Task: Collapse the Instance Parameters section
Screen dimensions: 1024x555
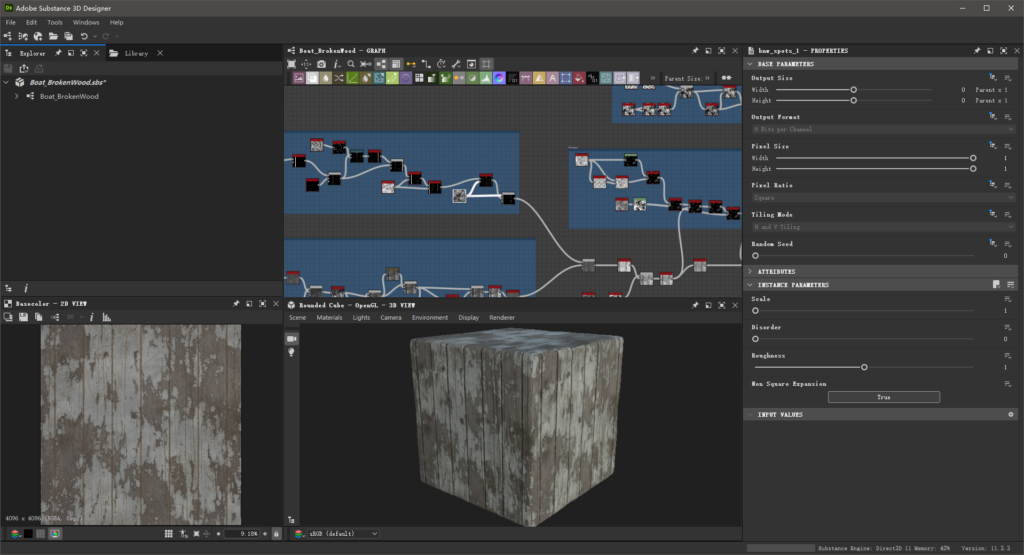Action: click(750, 285)
